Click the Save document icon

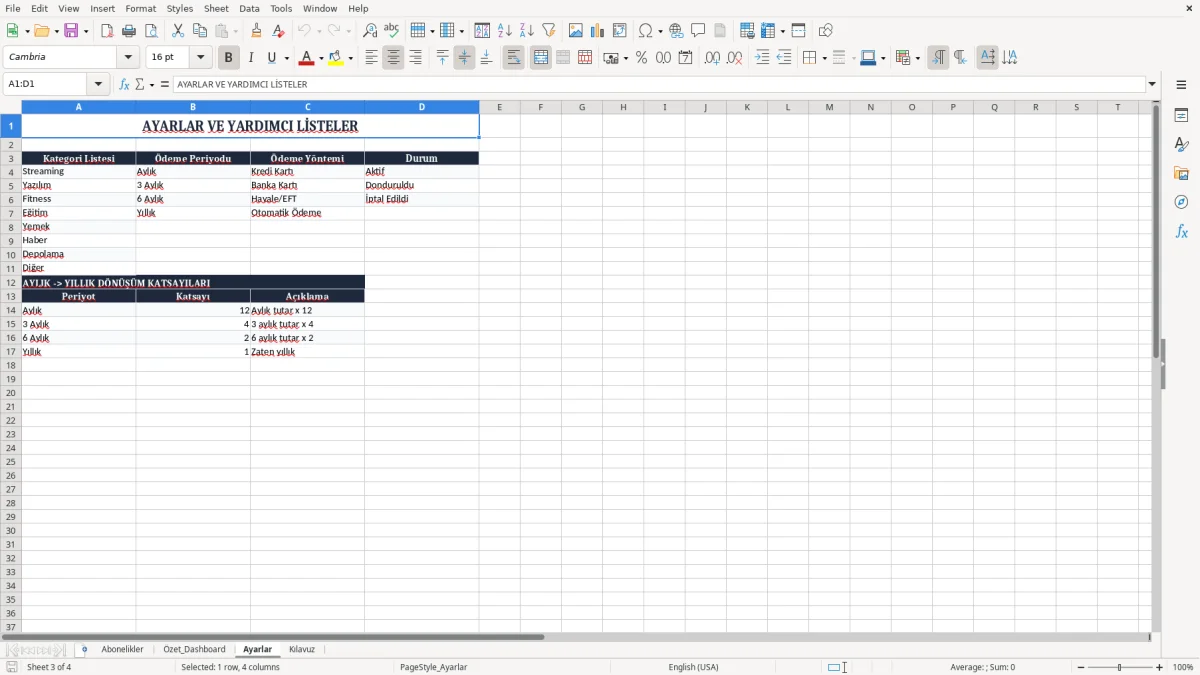[x=71, y=31]
